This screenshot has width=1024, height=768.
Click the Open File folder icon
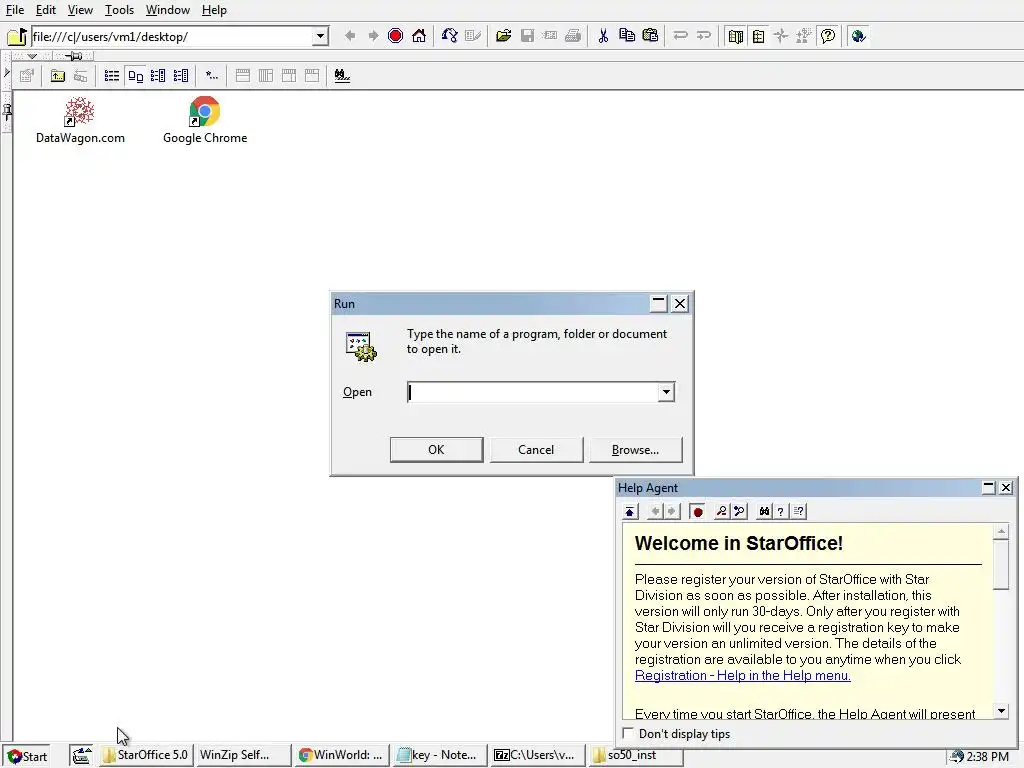(504, 36)
